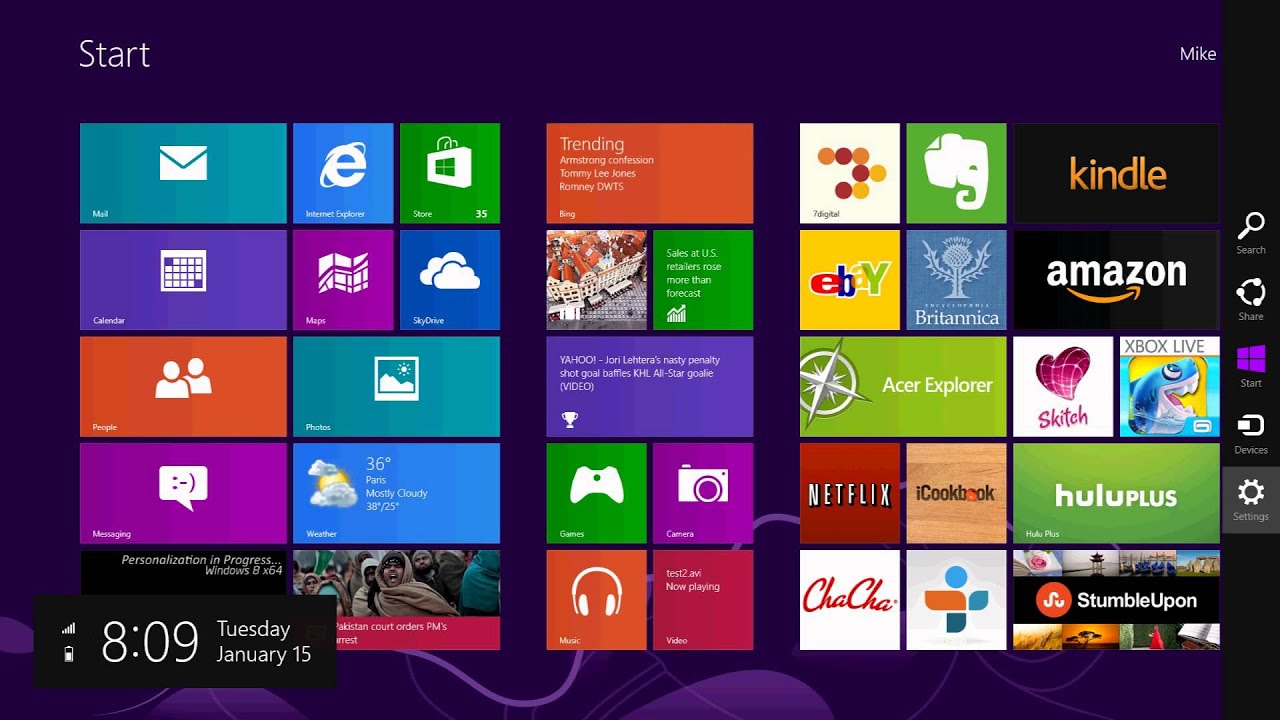Open the Kindle tile
The image size is (1280, 720).
(1116, 173)
